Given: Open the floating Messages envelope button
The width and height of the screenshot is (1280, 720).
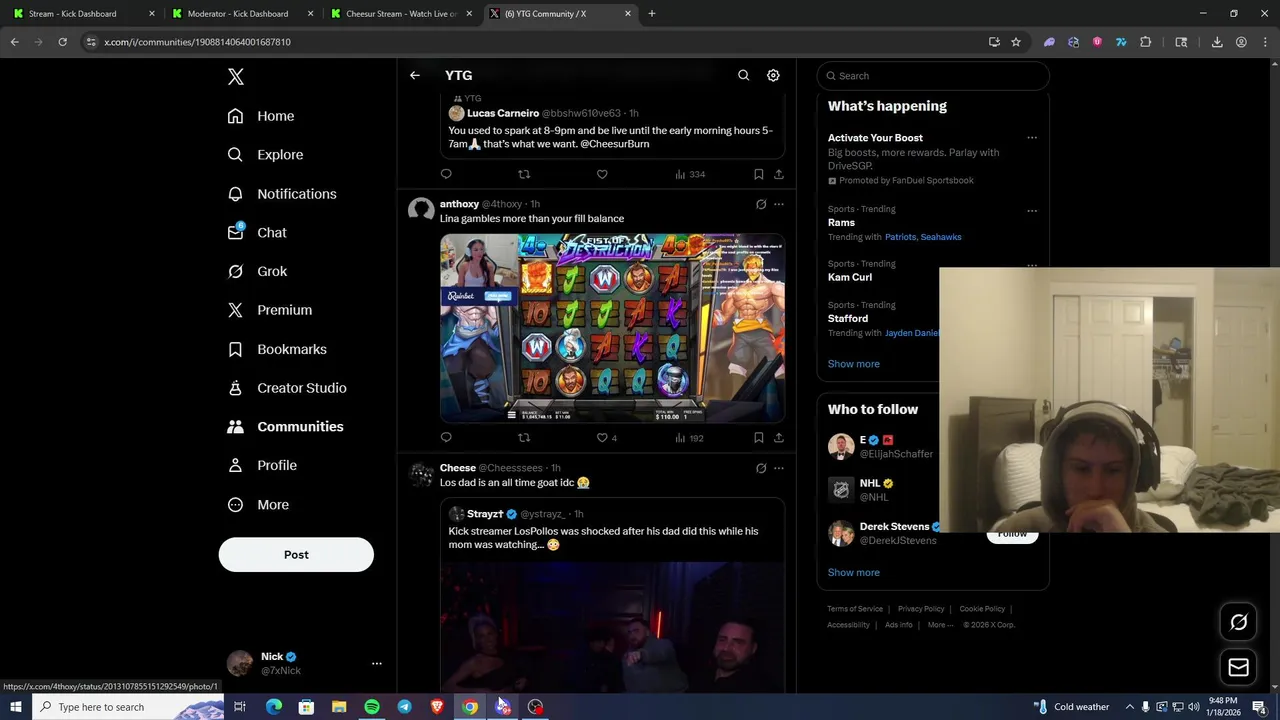Looking at the screenshot, I should 1239,667.
